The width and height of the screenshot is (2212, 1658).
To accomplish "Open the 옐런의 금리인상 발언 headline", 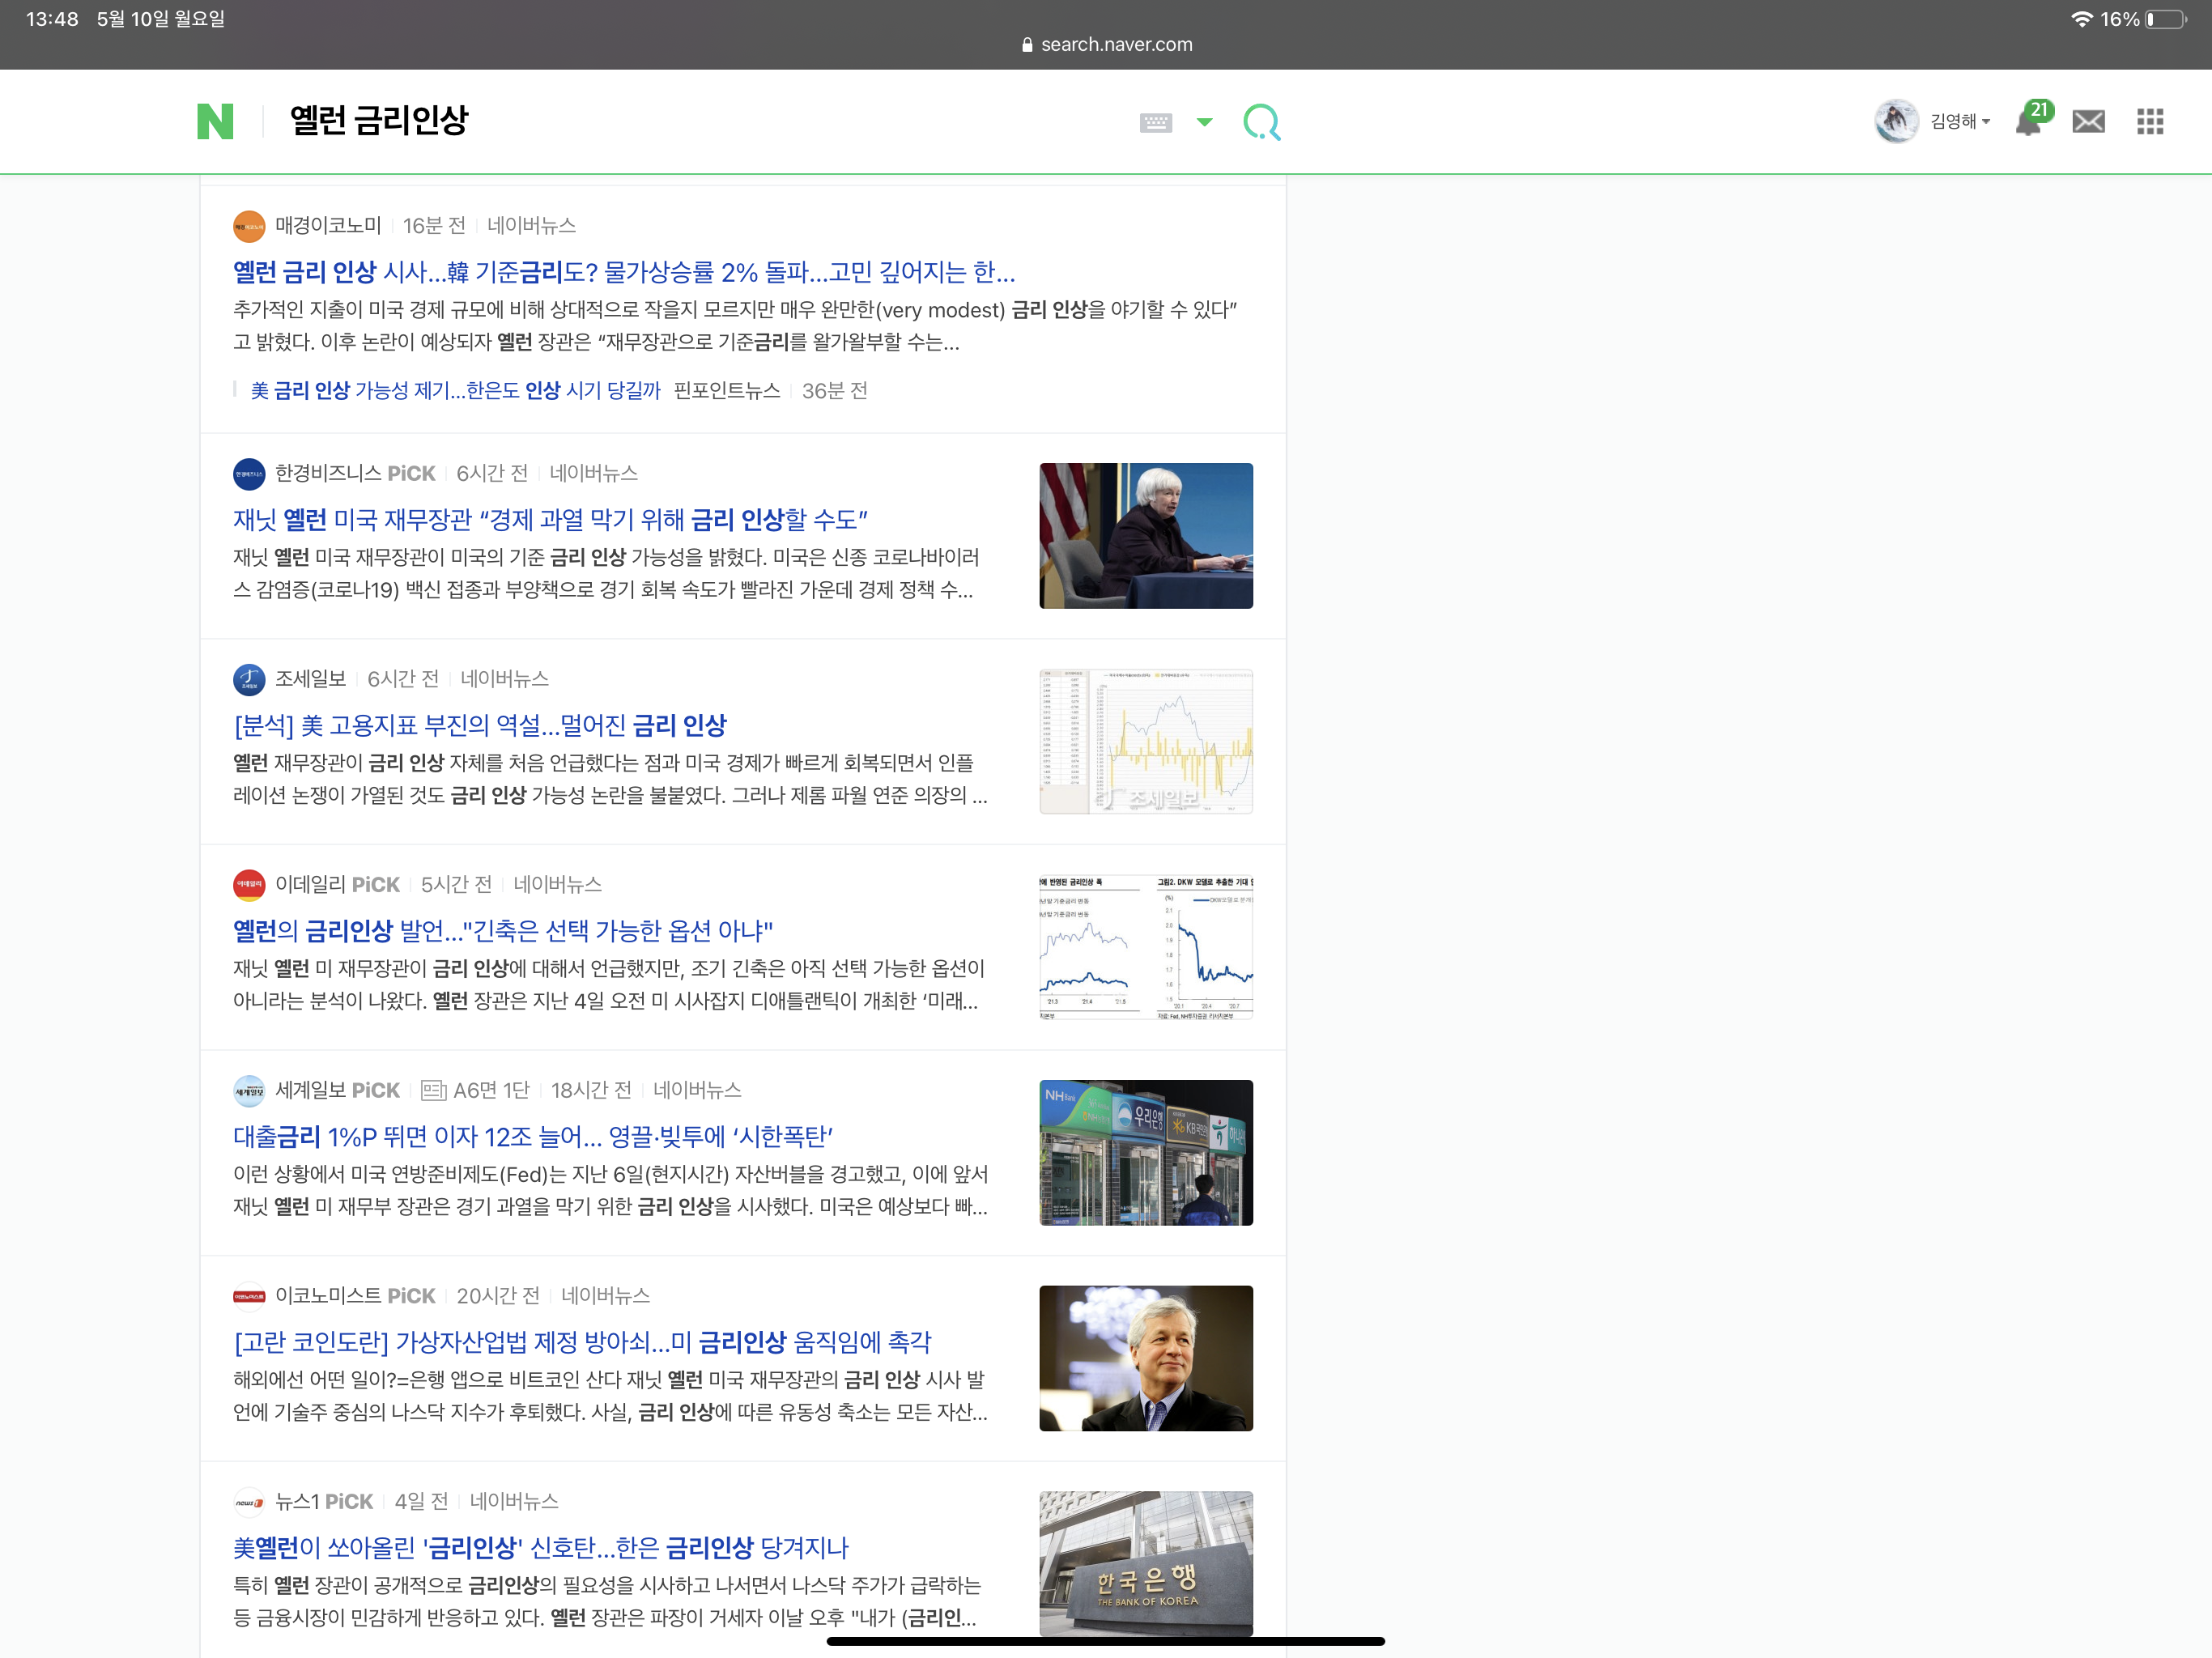I will (x=502, y=931).
